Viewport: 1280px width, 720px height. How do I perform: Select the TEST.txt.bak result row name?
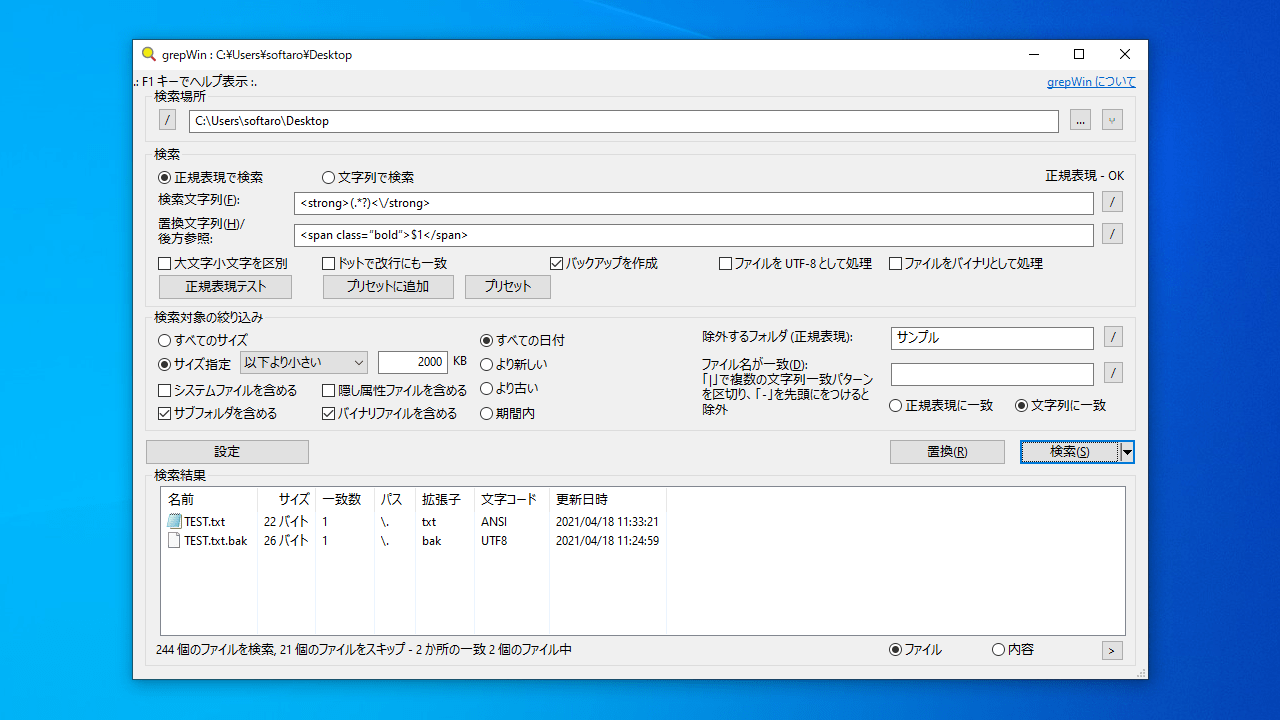point(216,541)
